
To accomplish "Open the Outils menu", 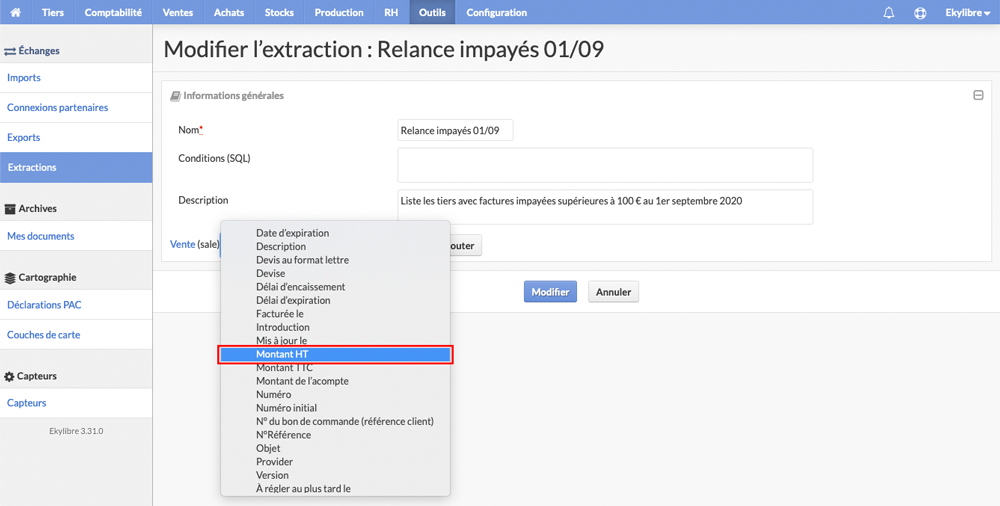I will click(x=432, y=12).
